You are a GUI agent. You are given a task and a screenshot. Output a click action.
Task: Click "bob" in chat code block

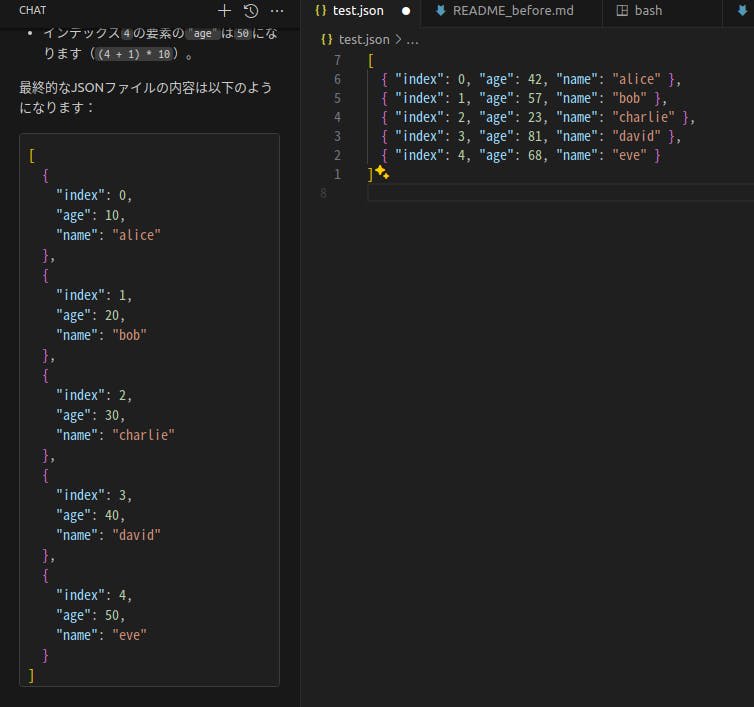(x=129, y=335)
